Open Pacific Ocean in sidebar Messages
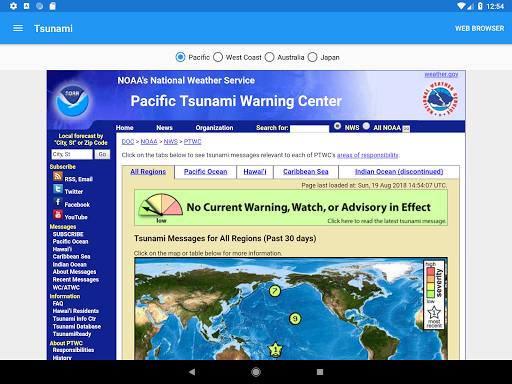The width and height of the screenshot is (512, 384). pos(70,242)
